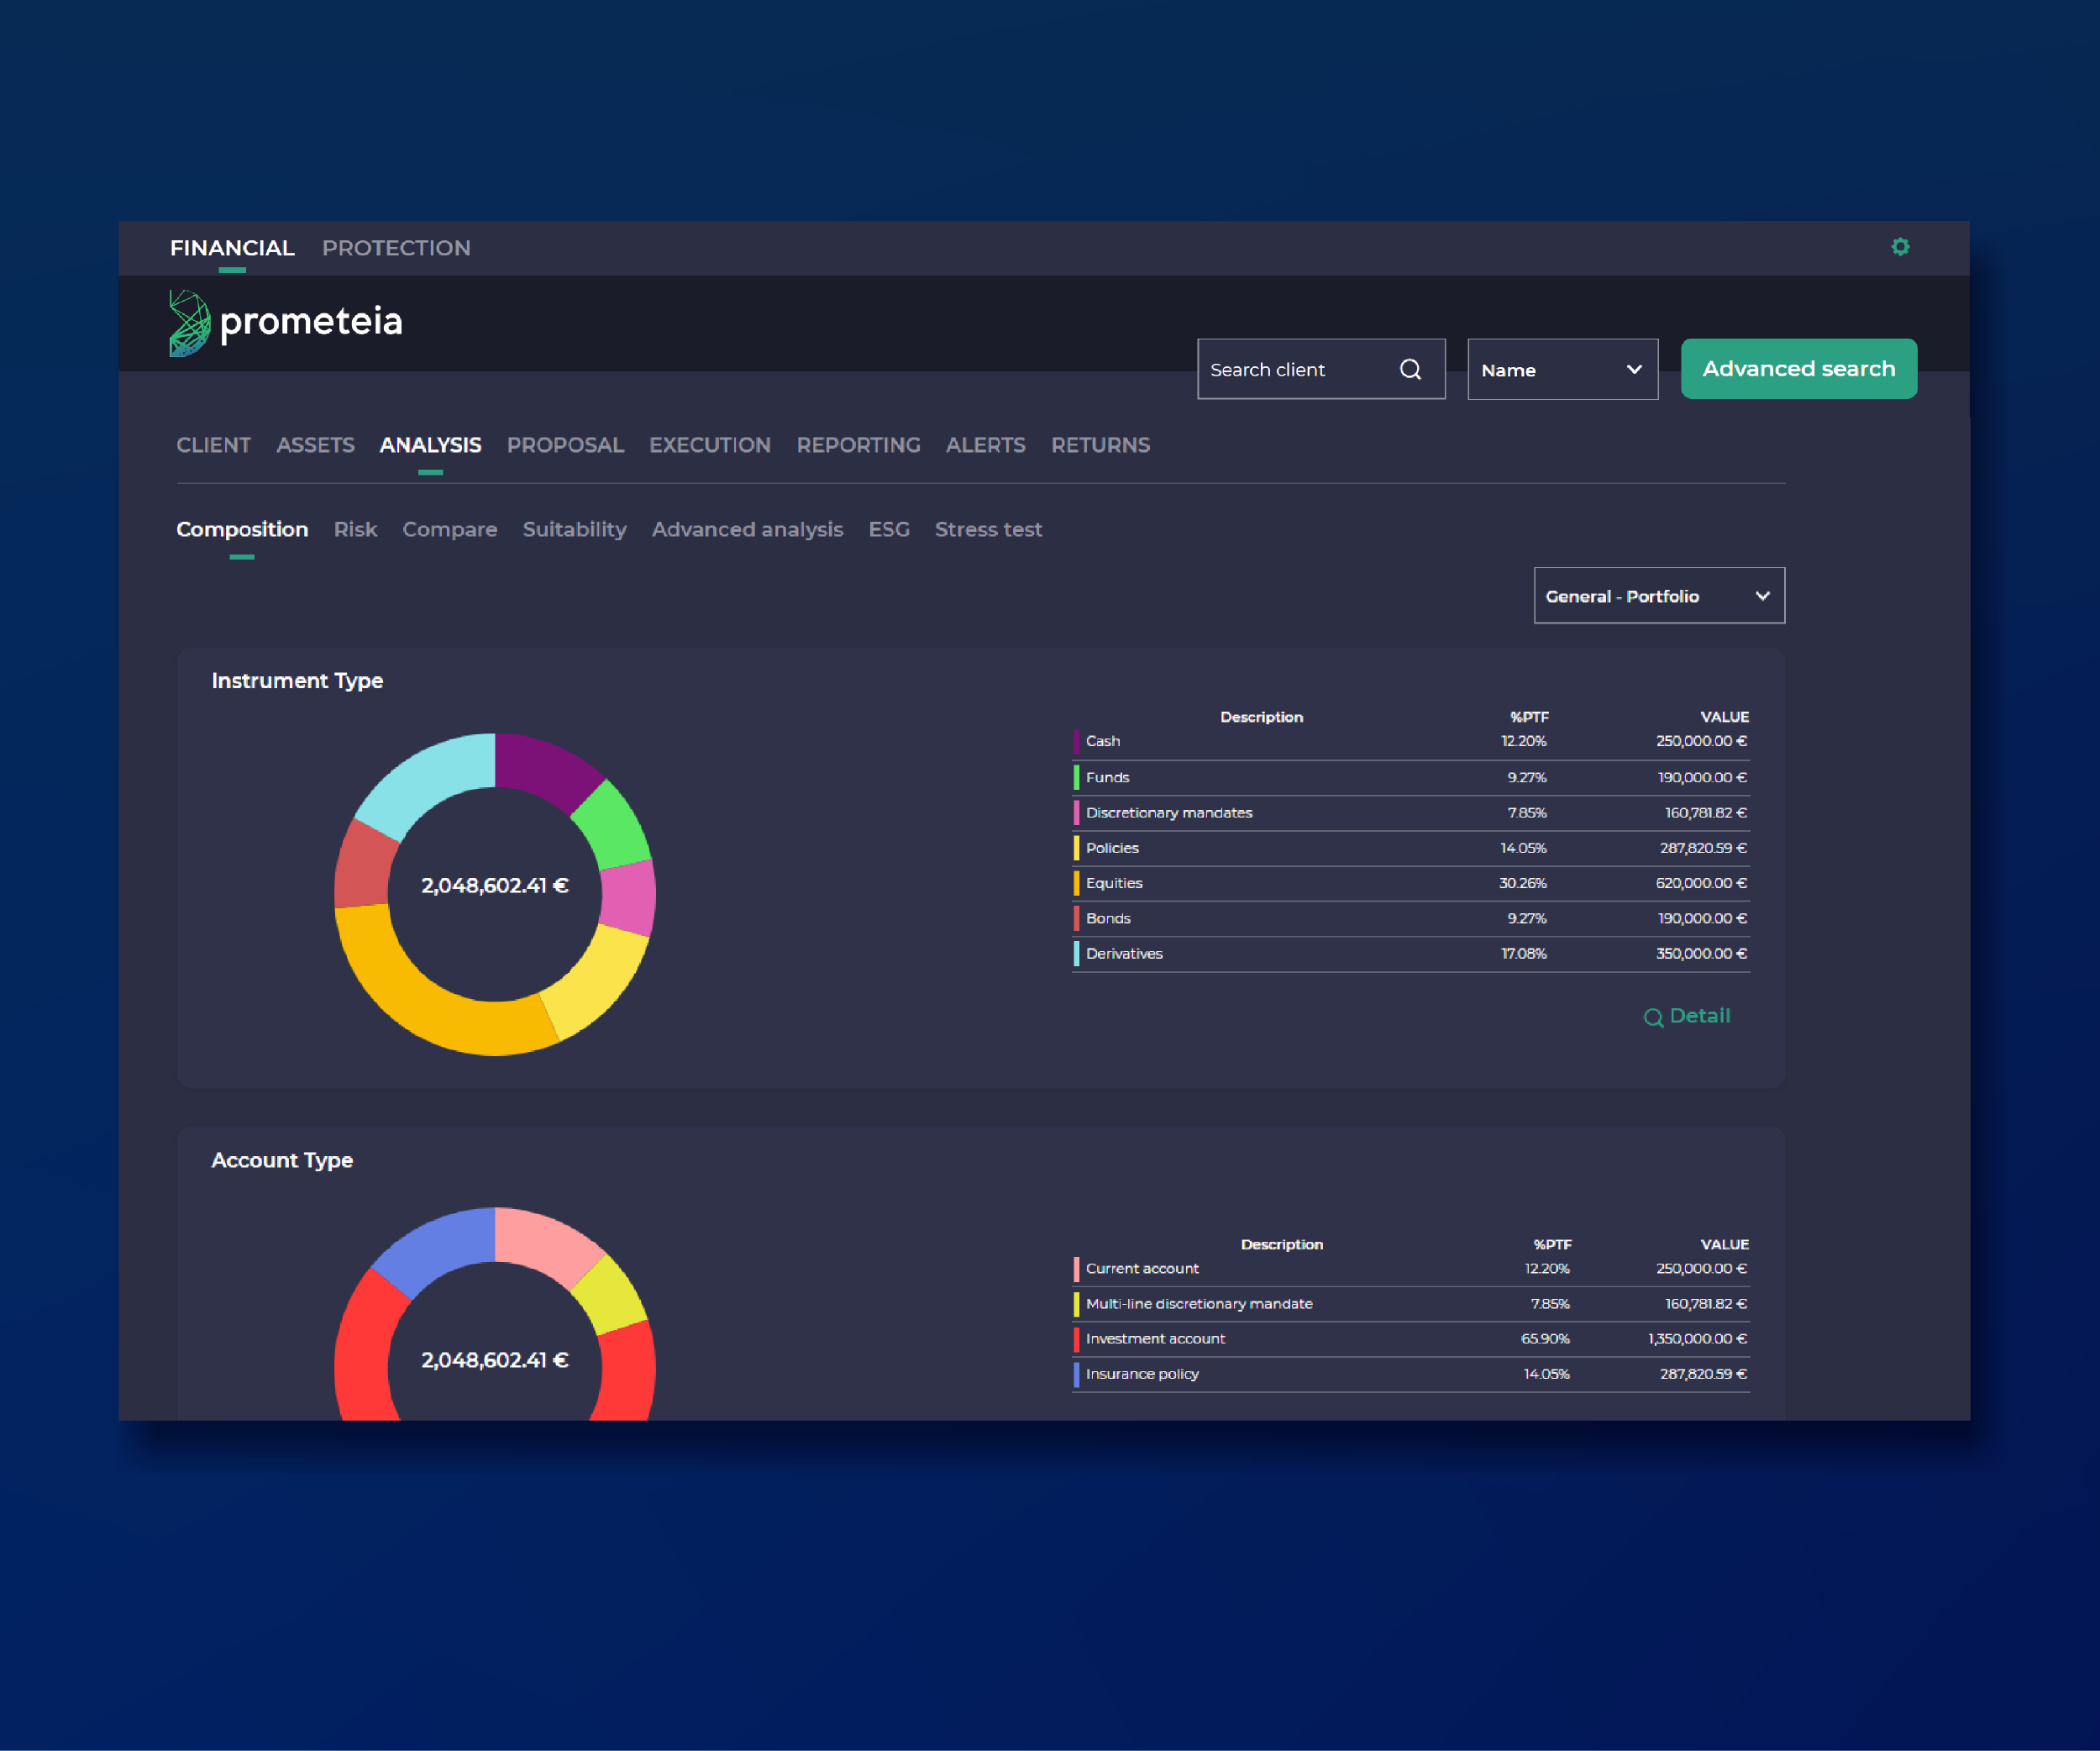Image resolution: width=2100 pixels, height=1751 pixels.
Task: Click chevron arrow in Name dropdown
Action: [x=1634, y=369]
